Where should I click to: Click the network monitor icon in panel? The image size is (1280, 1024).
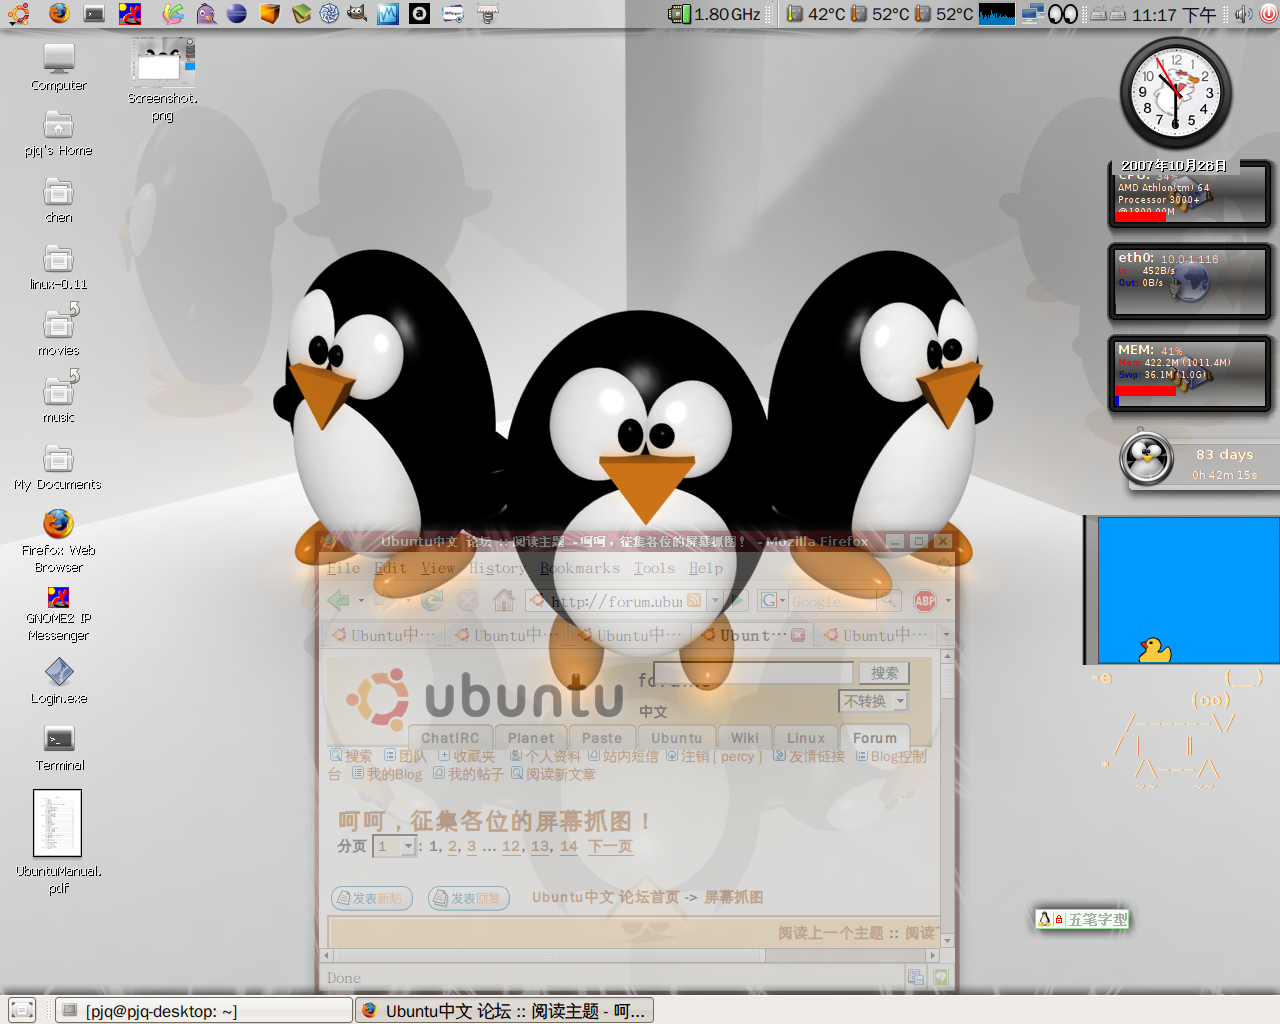coord(1033,14)
